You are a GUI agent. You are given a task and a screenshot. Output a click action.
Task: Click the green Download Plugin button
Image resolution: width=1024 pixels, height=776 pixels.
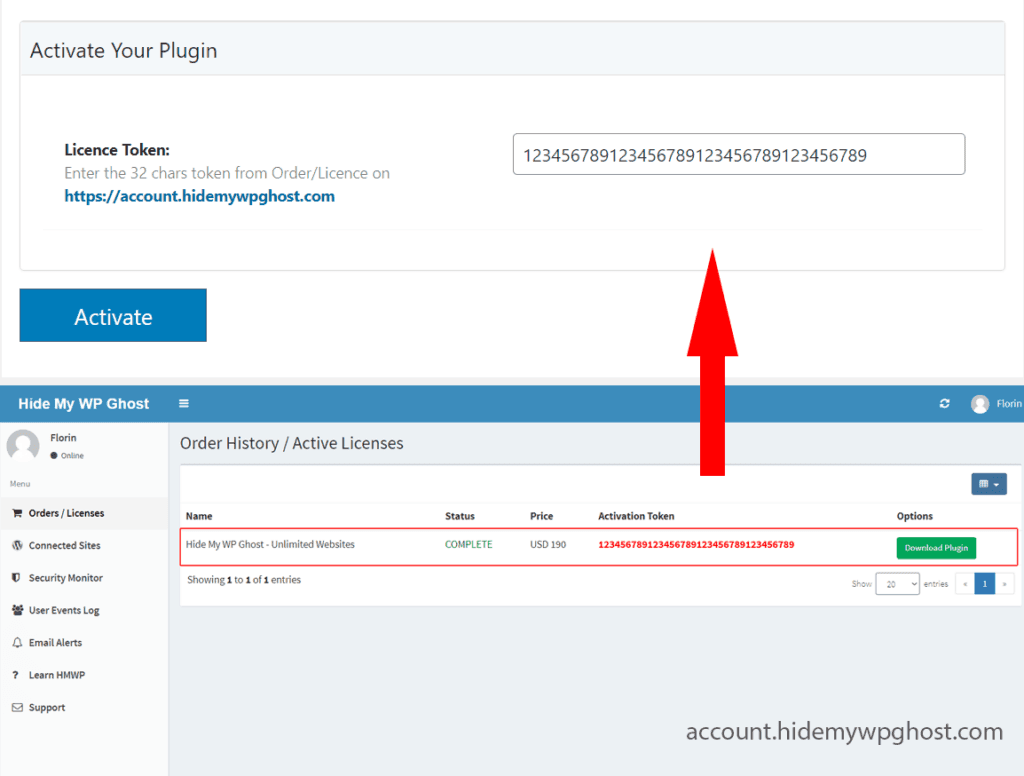click(x=936, y=548)
